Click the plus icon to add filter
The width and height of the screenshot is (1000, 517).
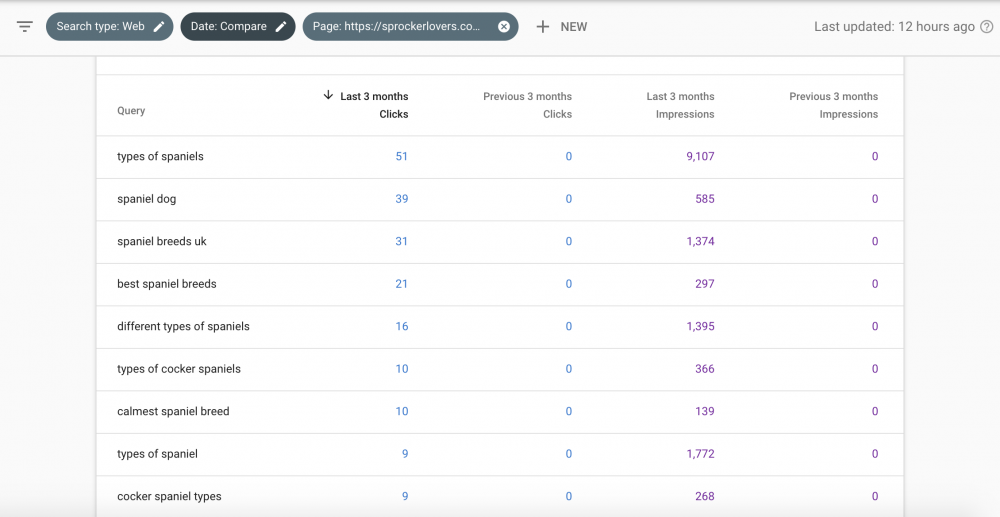pyautogui.click(x=543, y=27)
